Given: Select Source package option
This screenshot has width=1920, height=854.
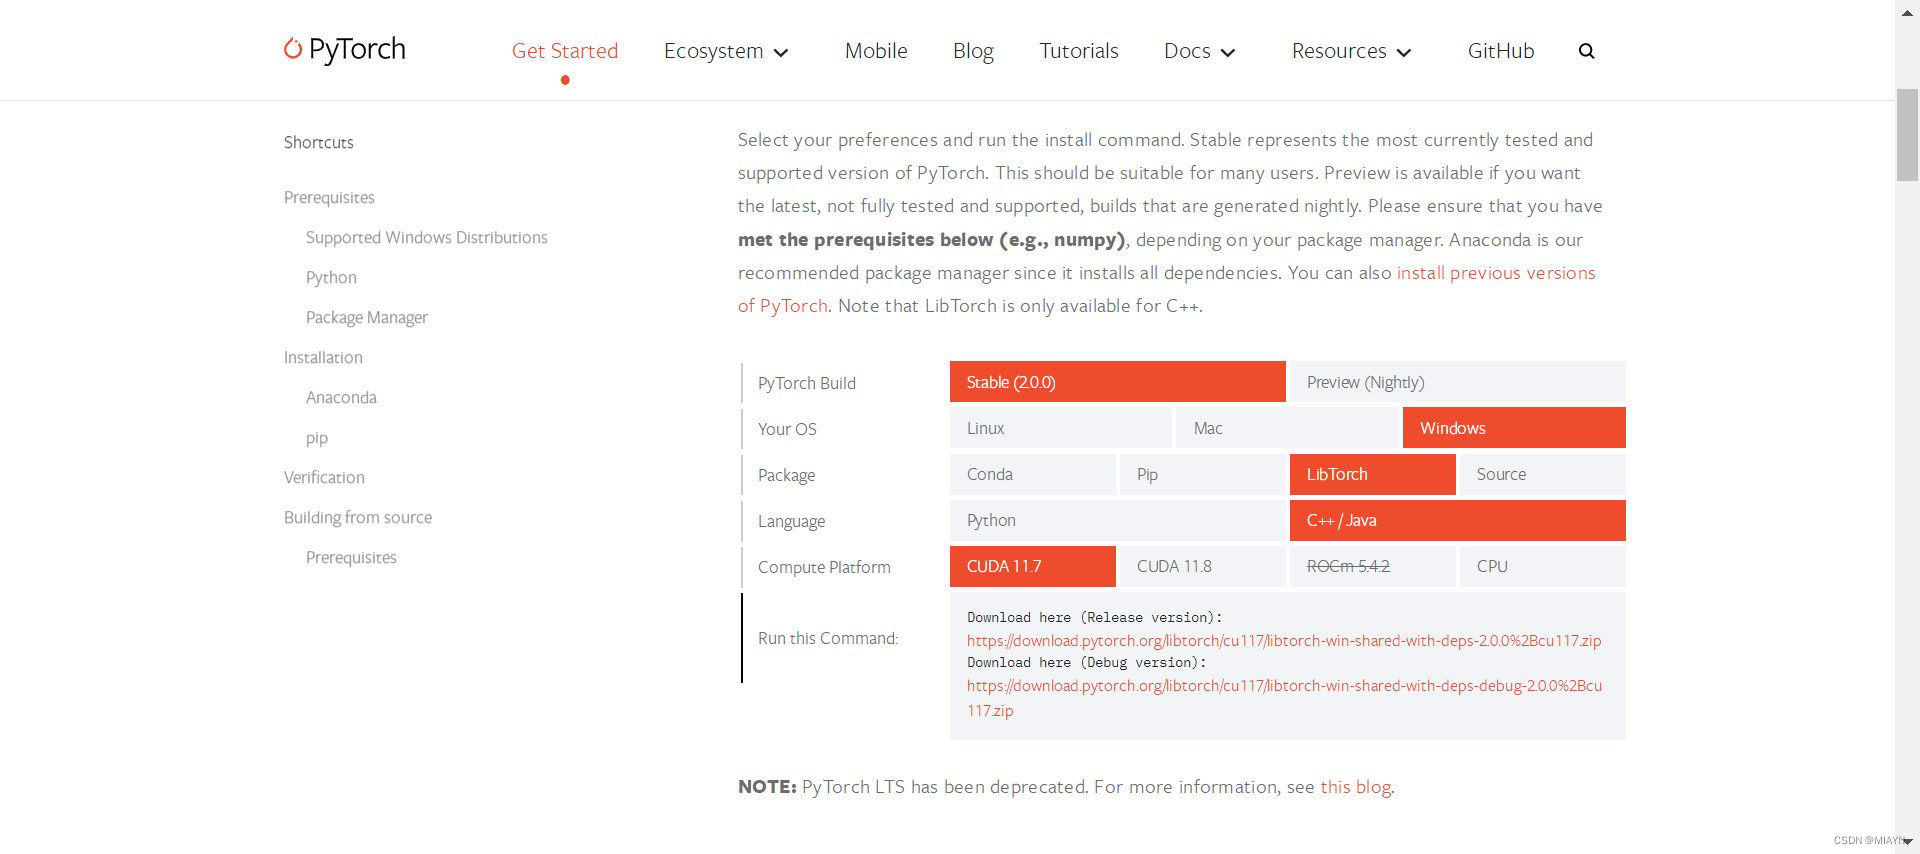Looking at the screenshot, I should click(1543, 474).
